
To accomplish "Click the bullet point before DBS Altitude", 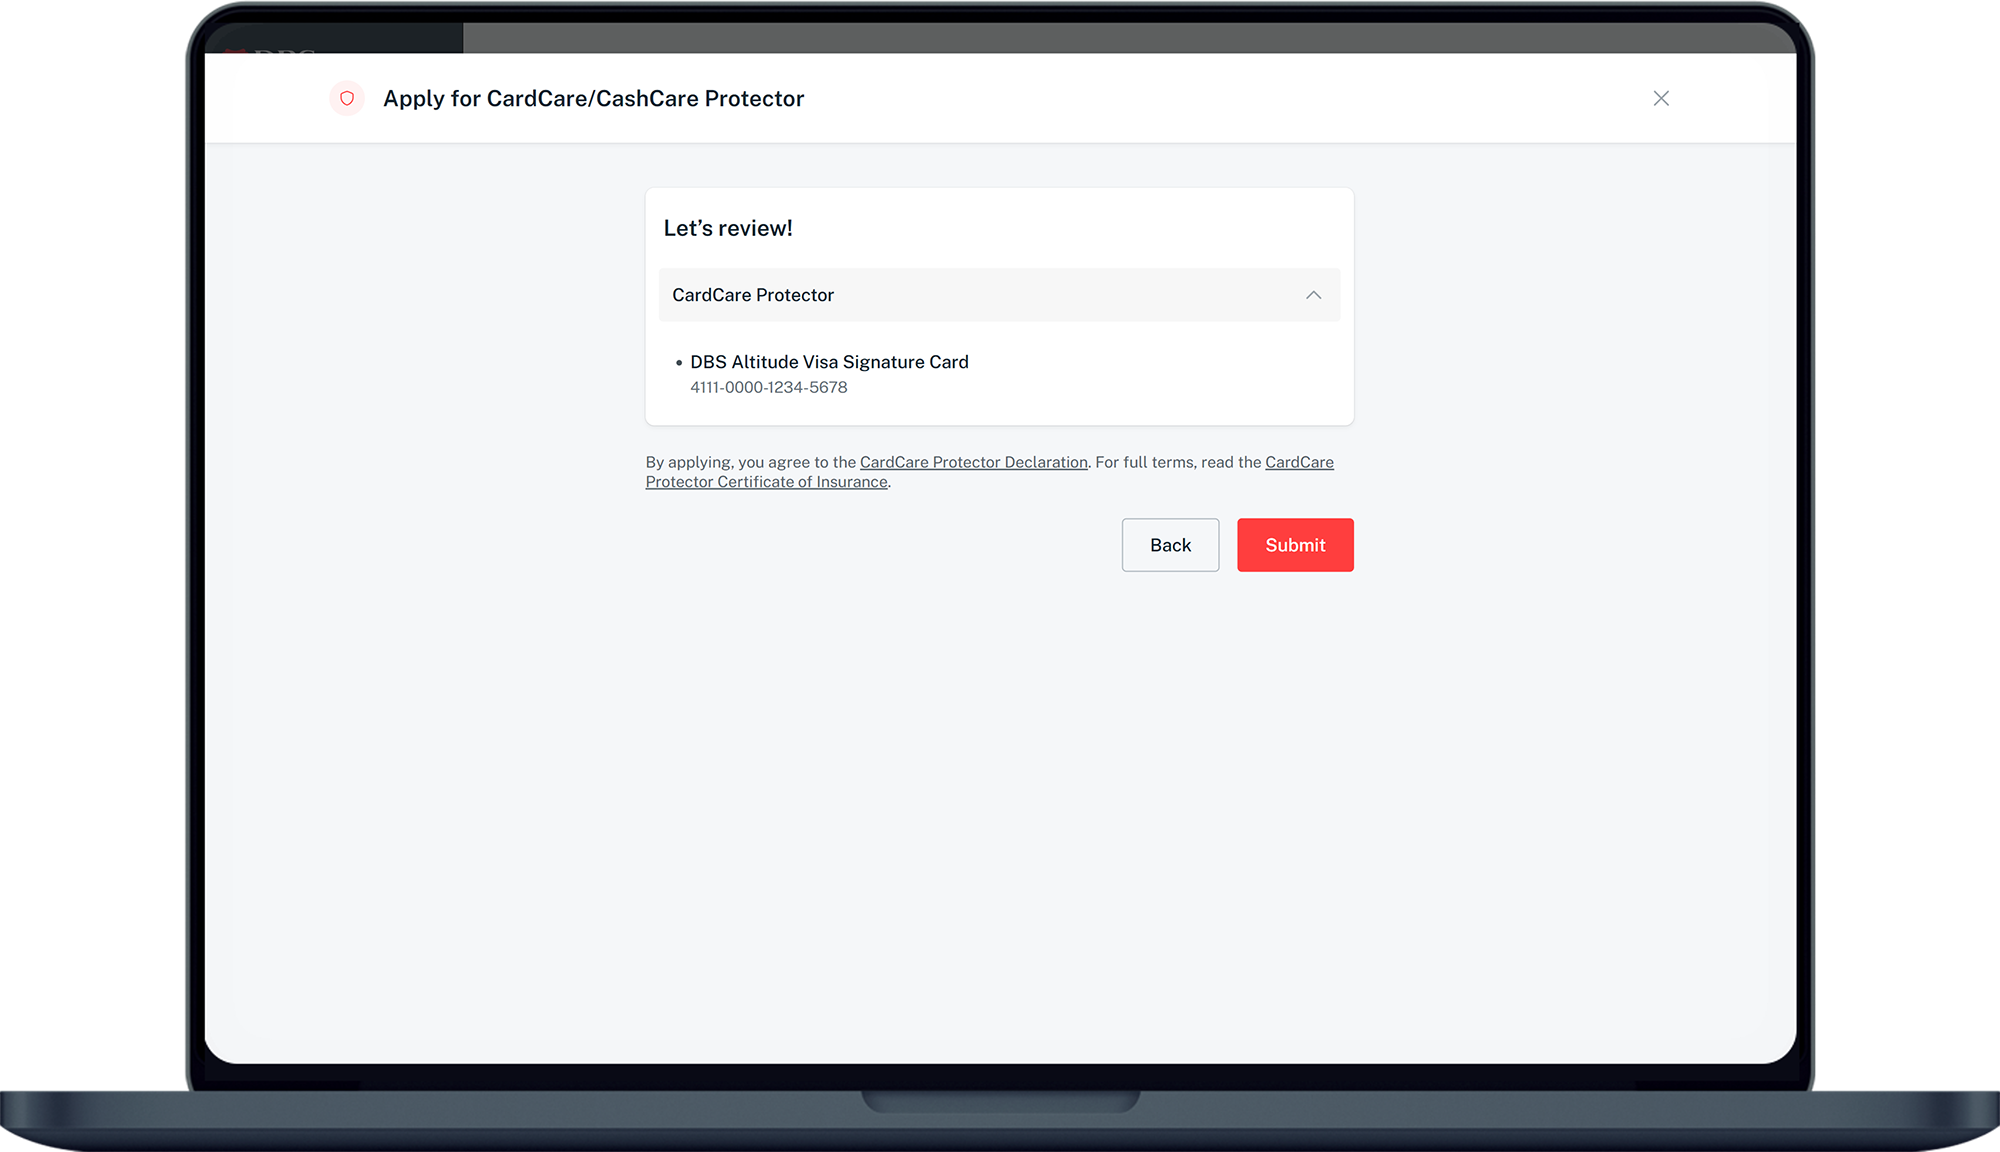I will click(x=679, y=363).
